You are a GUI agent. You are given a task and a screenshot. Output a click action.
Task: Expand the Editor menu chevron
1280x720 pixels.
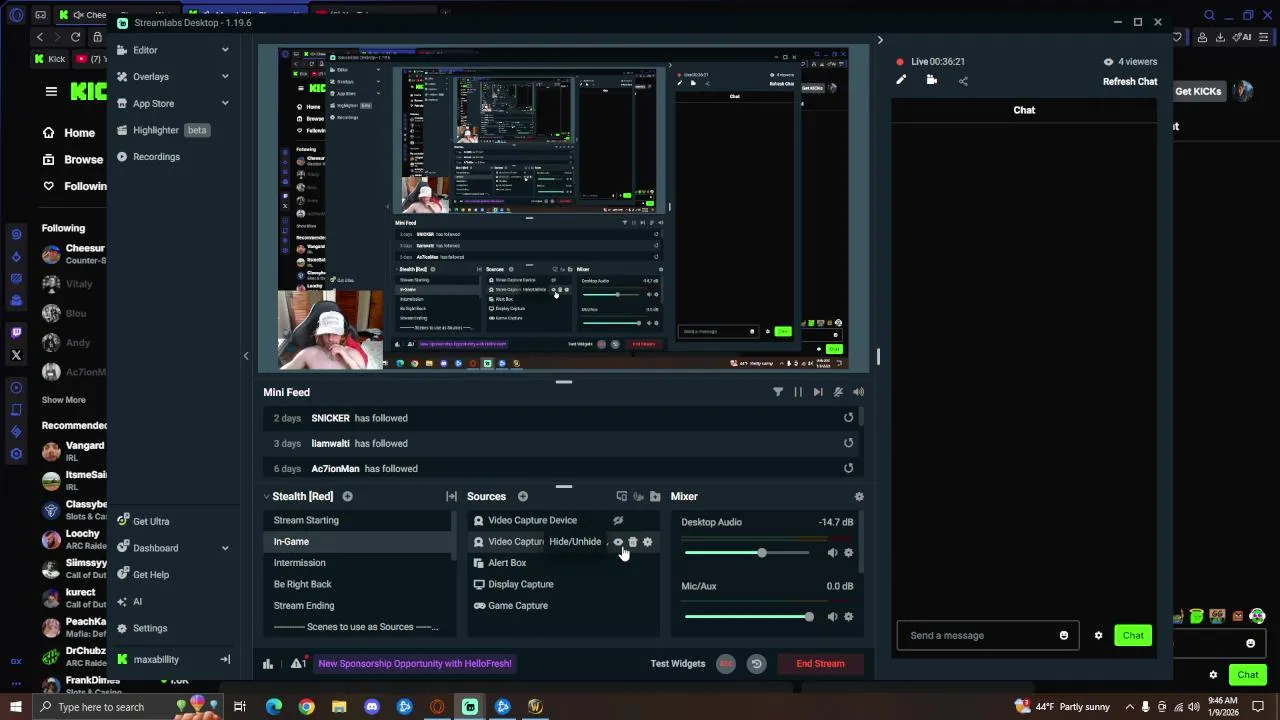pos(225,50)
